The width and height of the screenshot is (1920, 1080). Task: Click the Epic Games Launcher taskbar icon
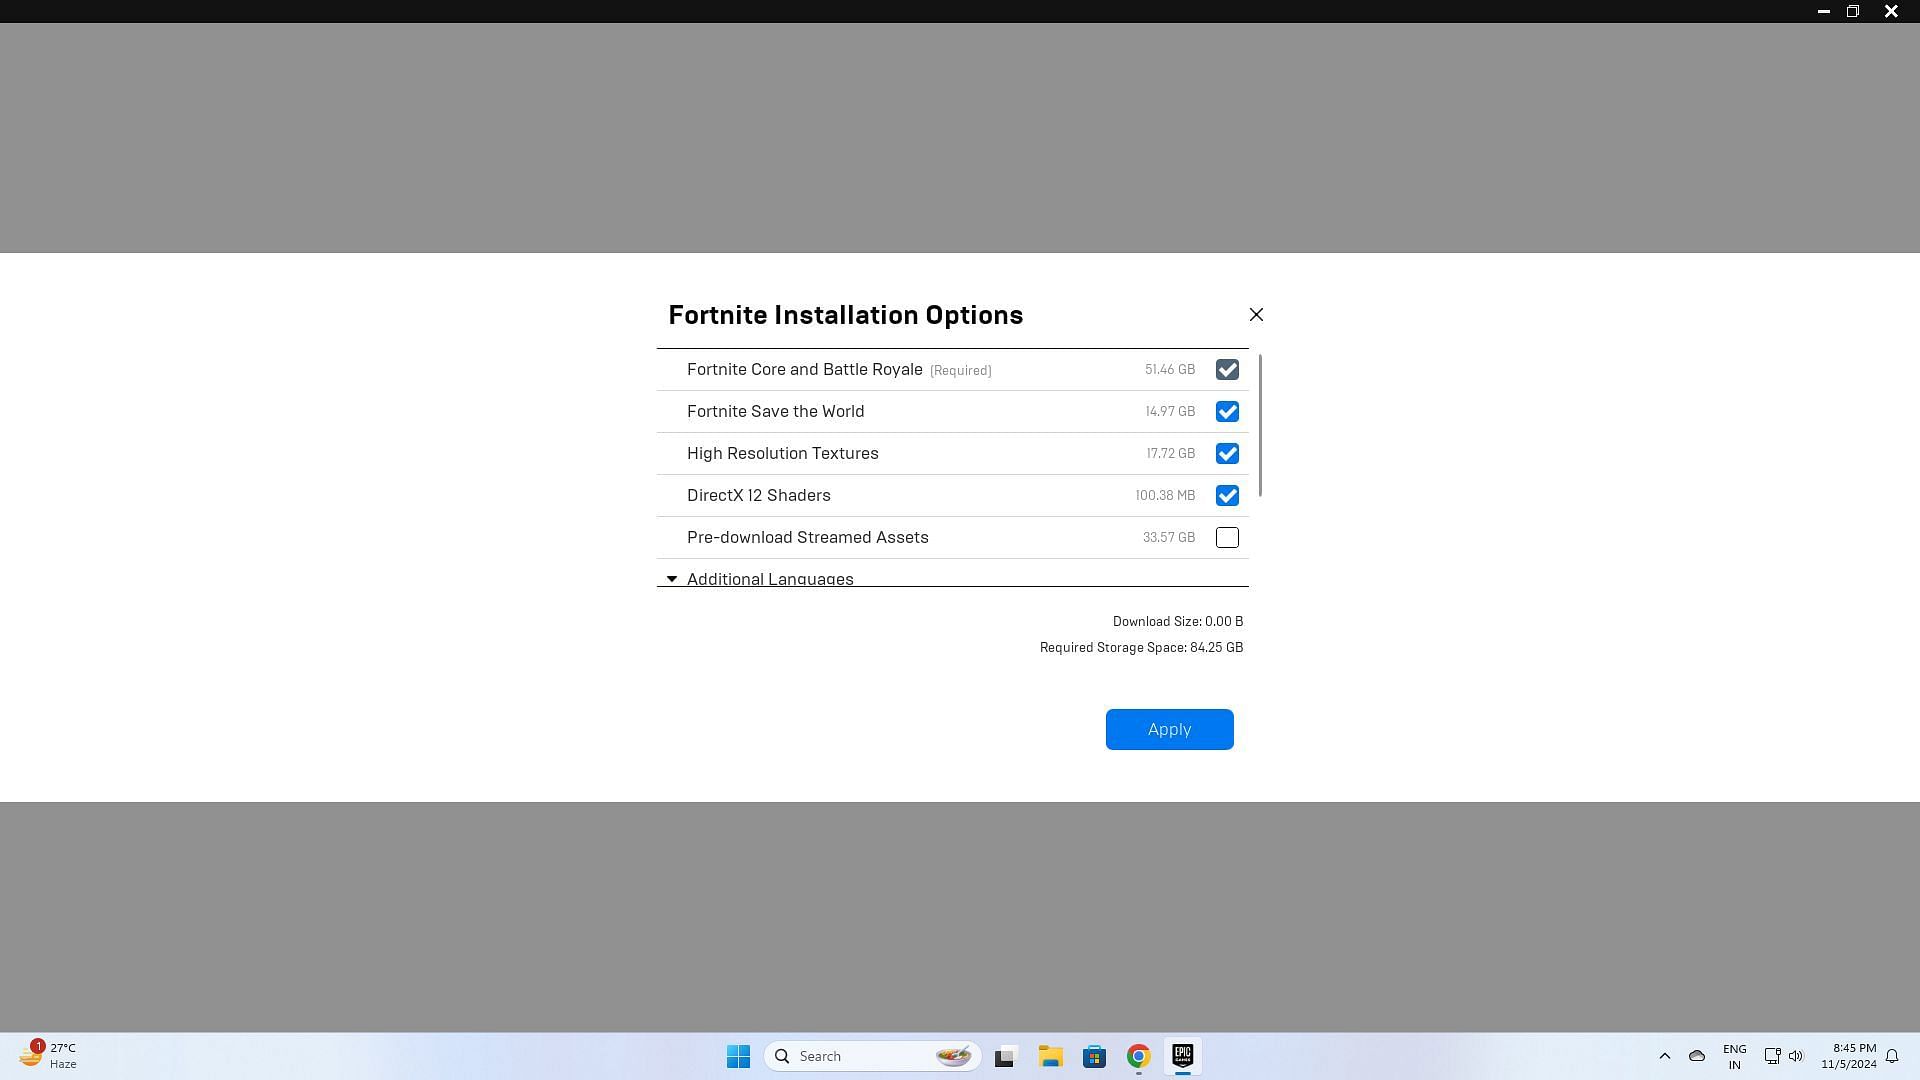pyautogui.click(x=1183, y=1055)
